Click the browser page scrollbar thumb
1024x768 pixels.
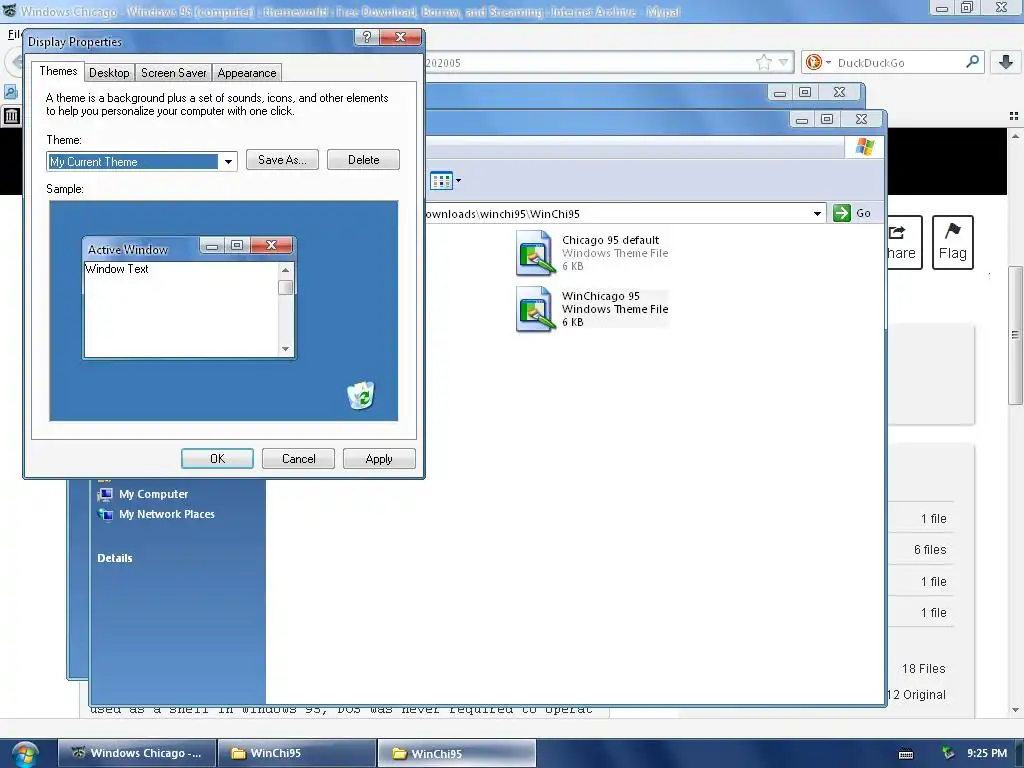coord(1015,335)
